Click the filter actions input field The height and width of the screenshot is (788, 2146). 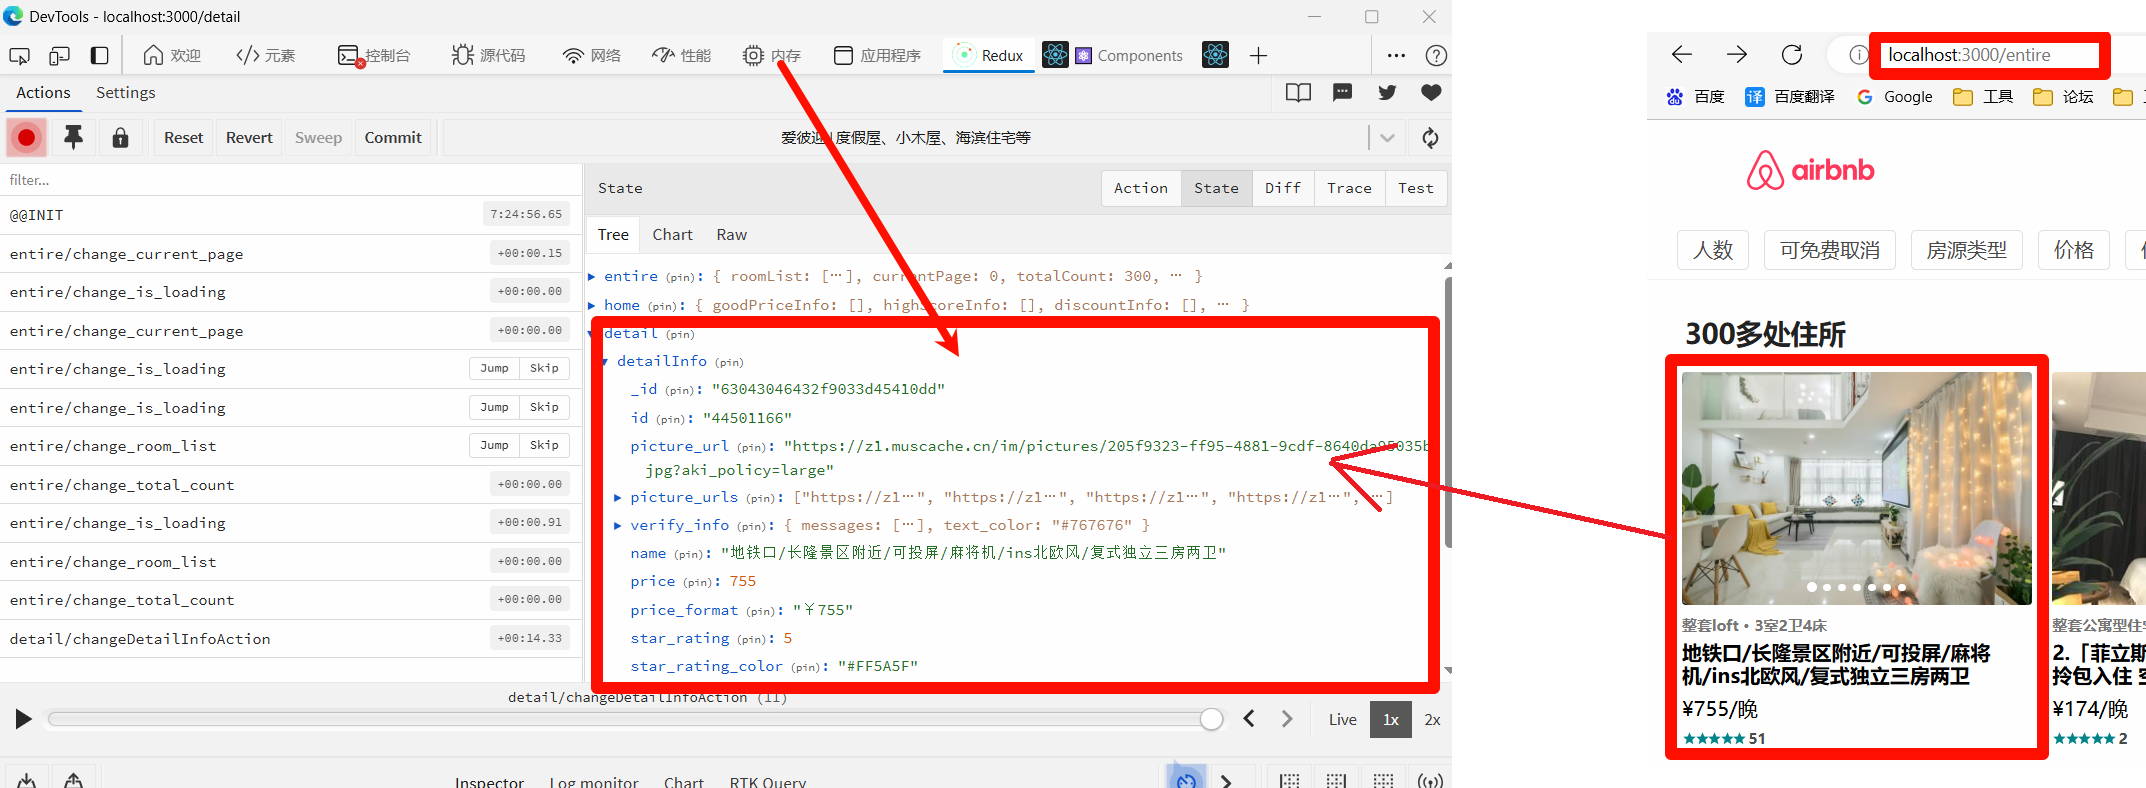(x=290, y=180)
